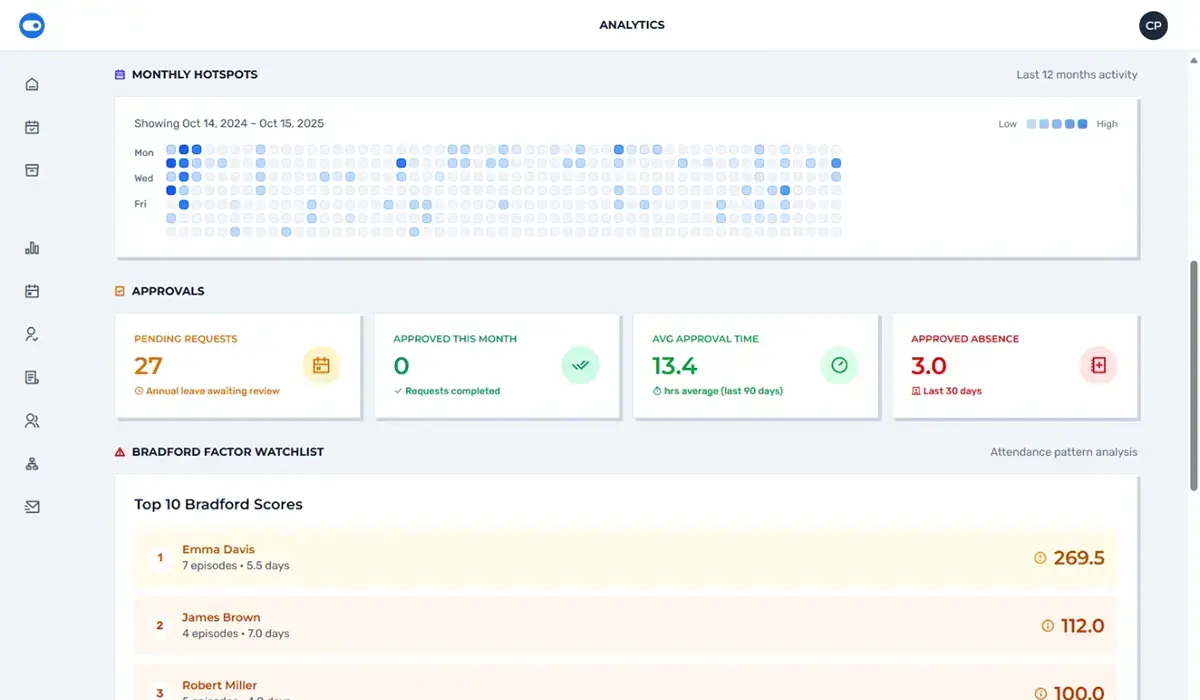The height and width of the screenshot is (700, 1200).
Task: Open the archive box icon in the sidebar
Action: tap(32, 170)
